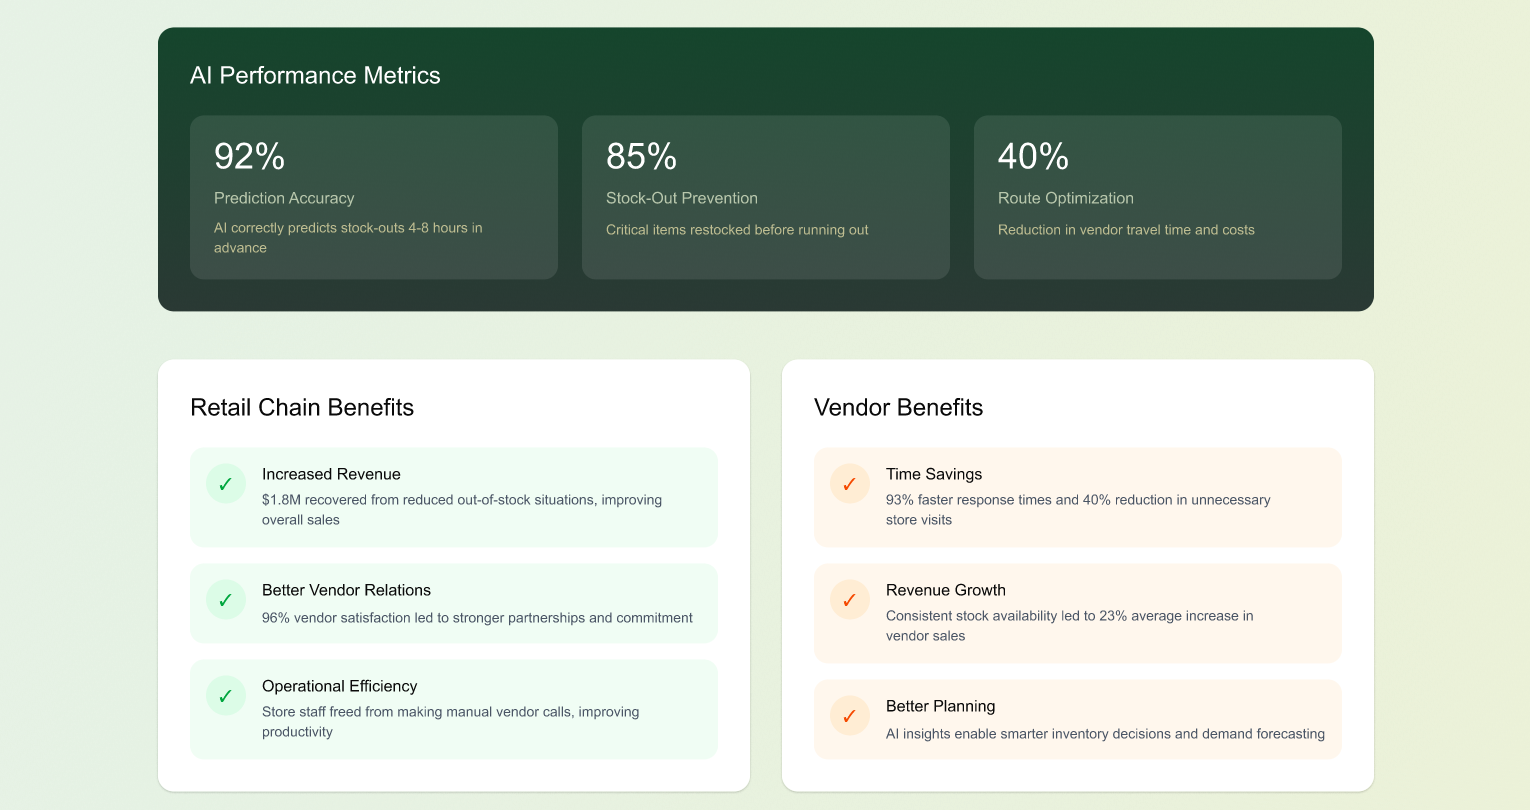Click the large 92% figure
This screenshot has height=810, width=1530.
[x=249, y=157]
